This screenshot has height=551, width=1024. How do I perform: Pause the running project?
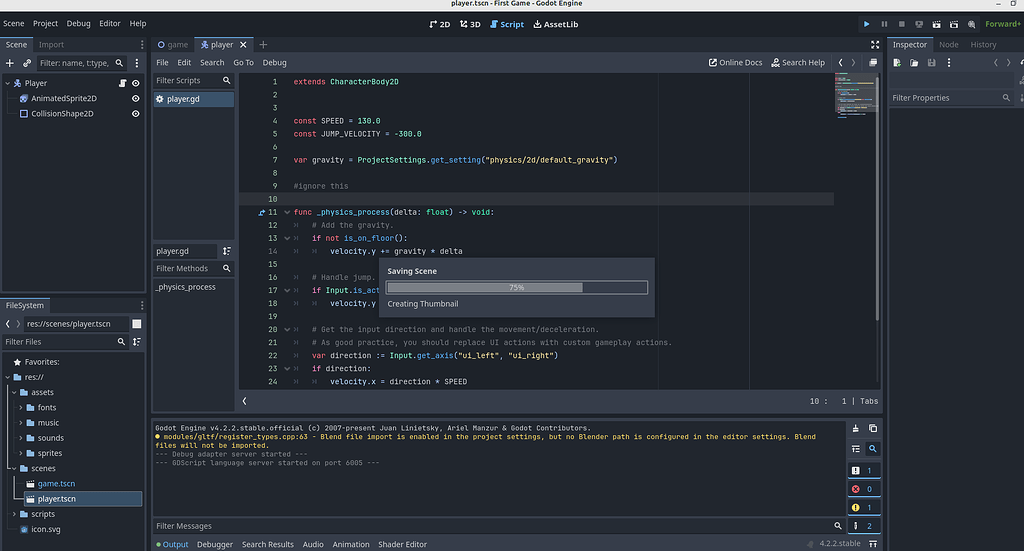click(x=884, y=24)
